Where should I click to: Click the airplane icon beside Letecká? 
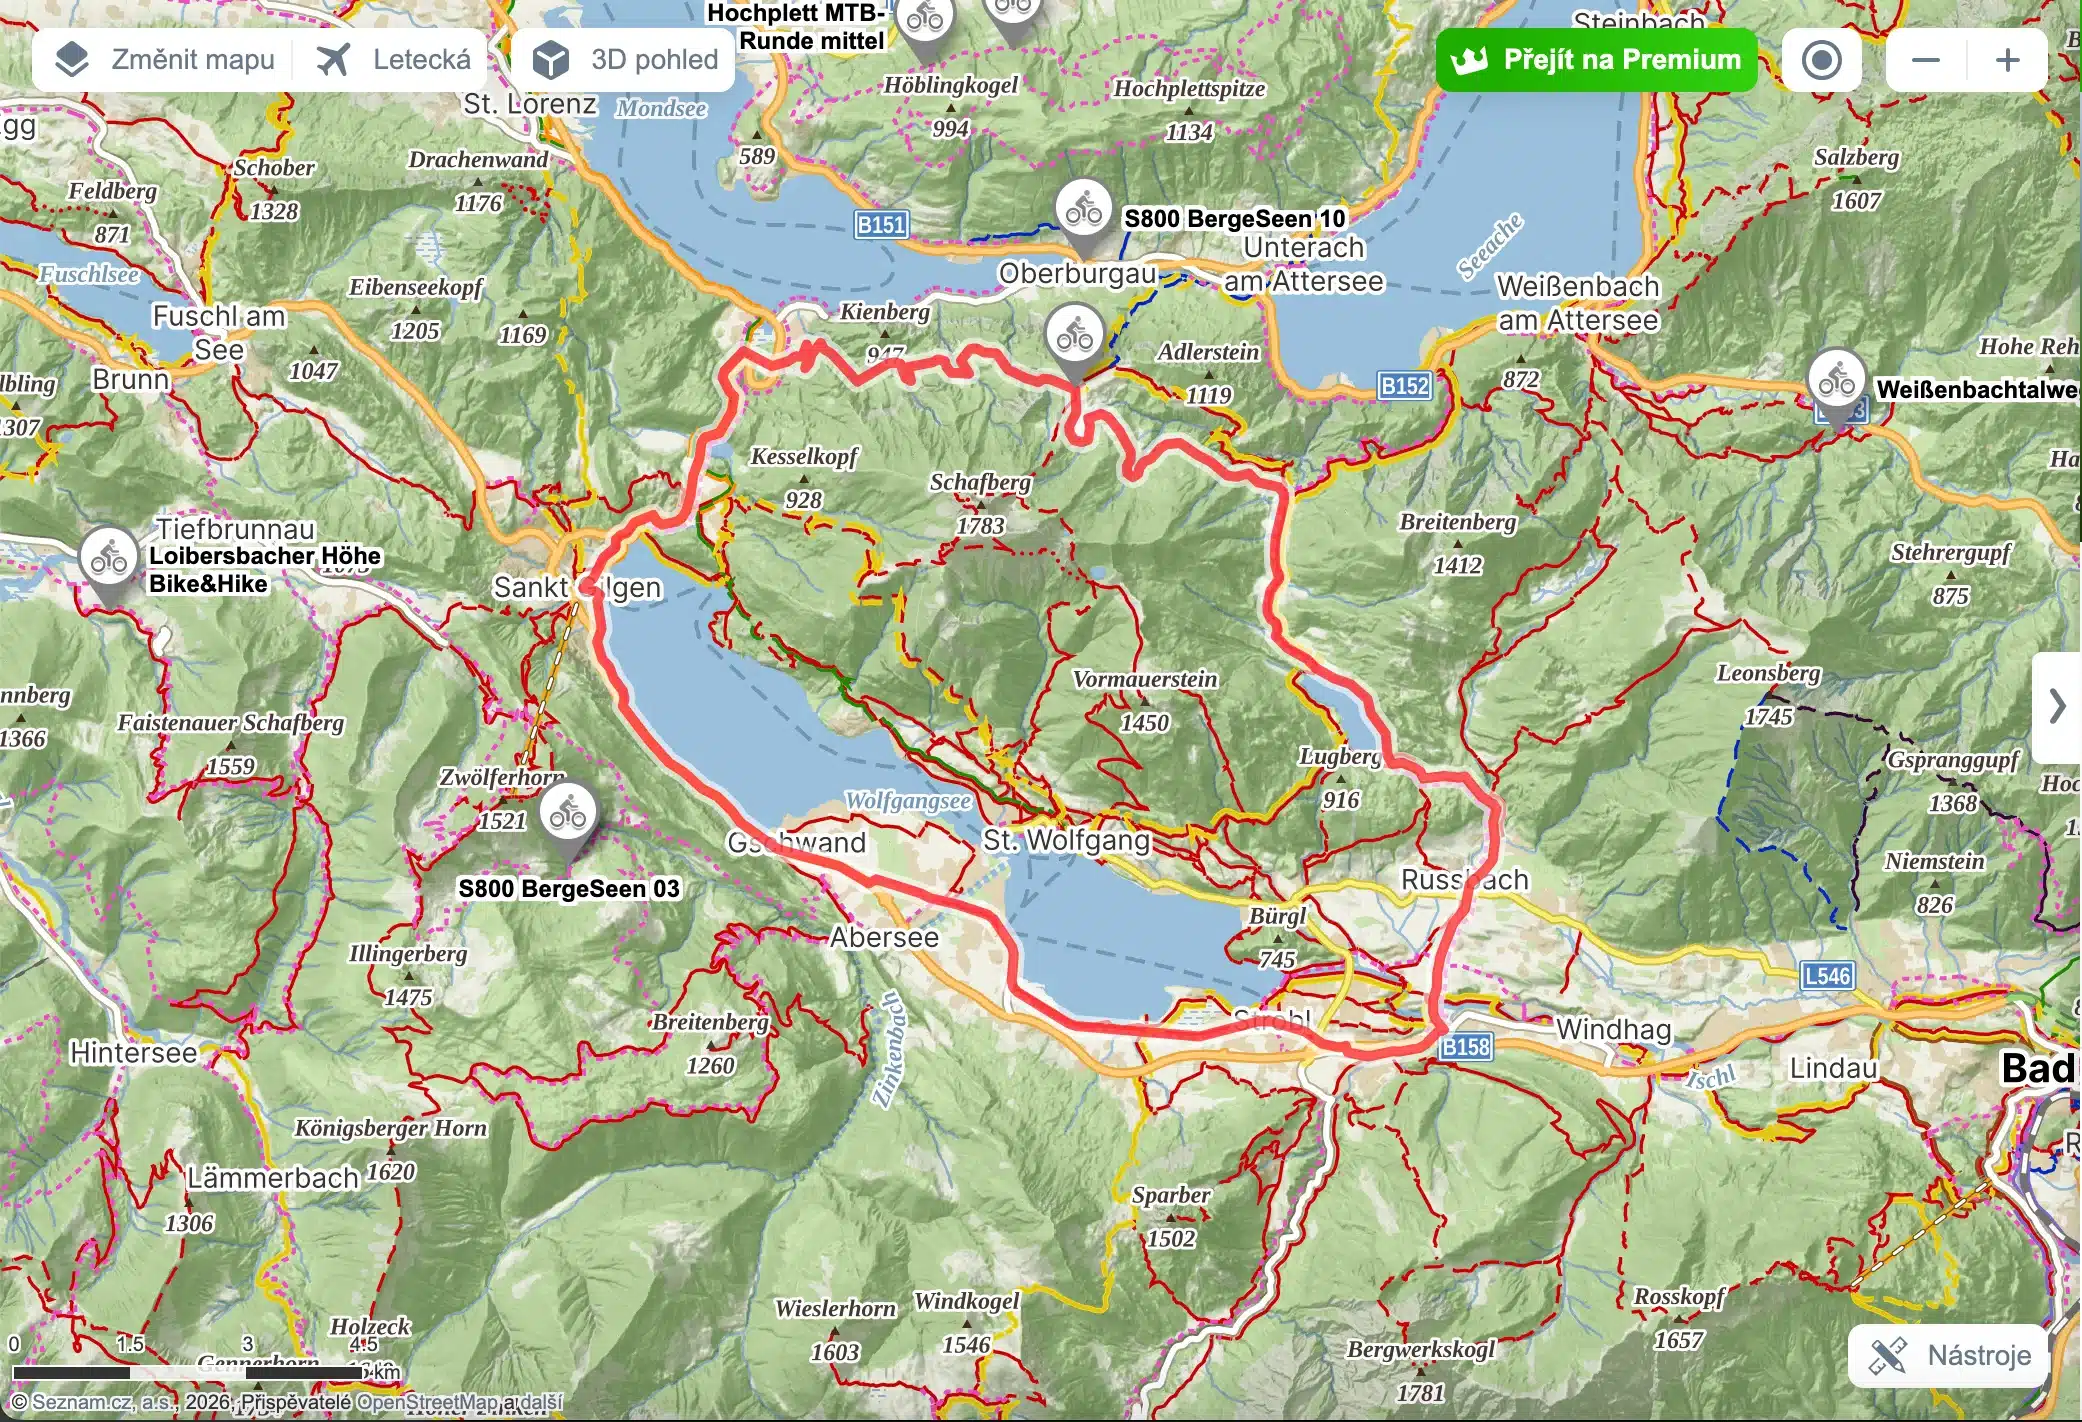[332, 60]
